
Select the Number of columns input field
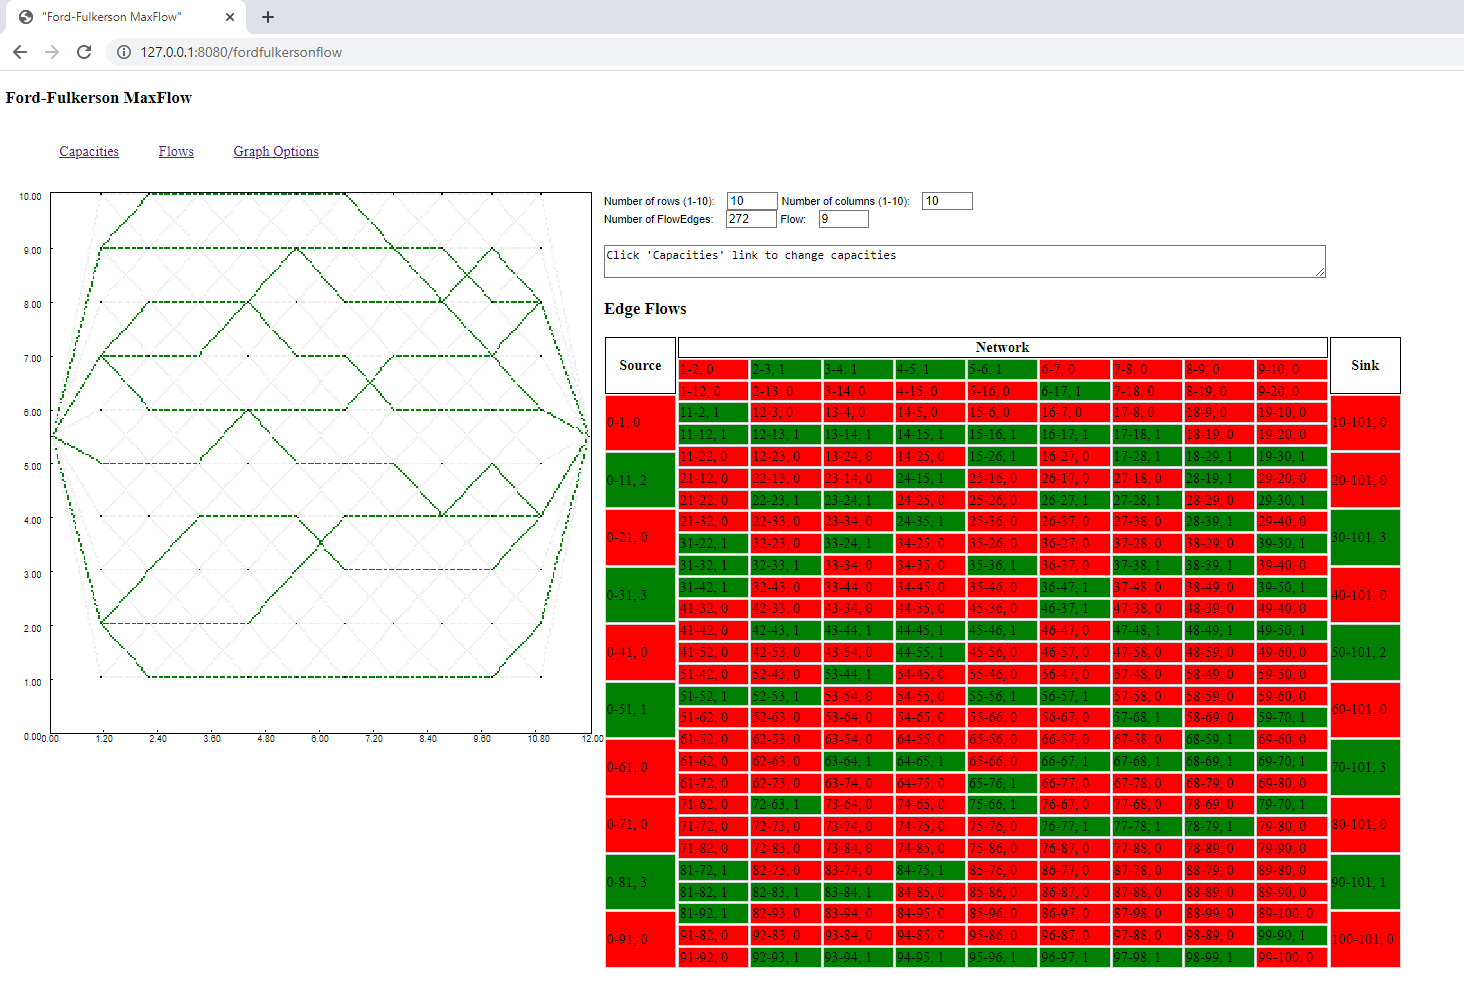(x=945, y=200)
